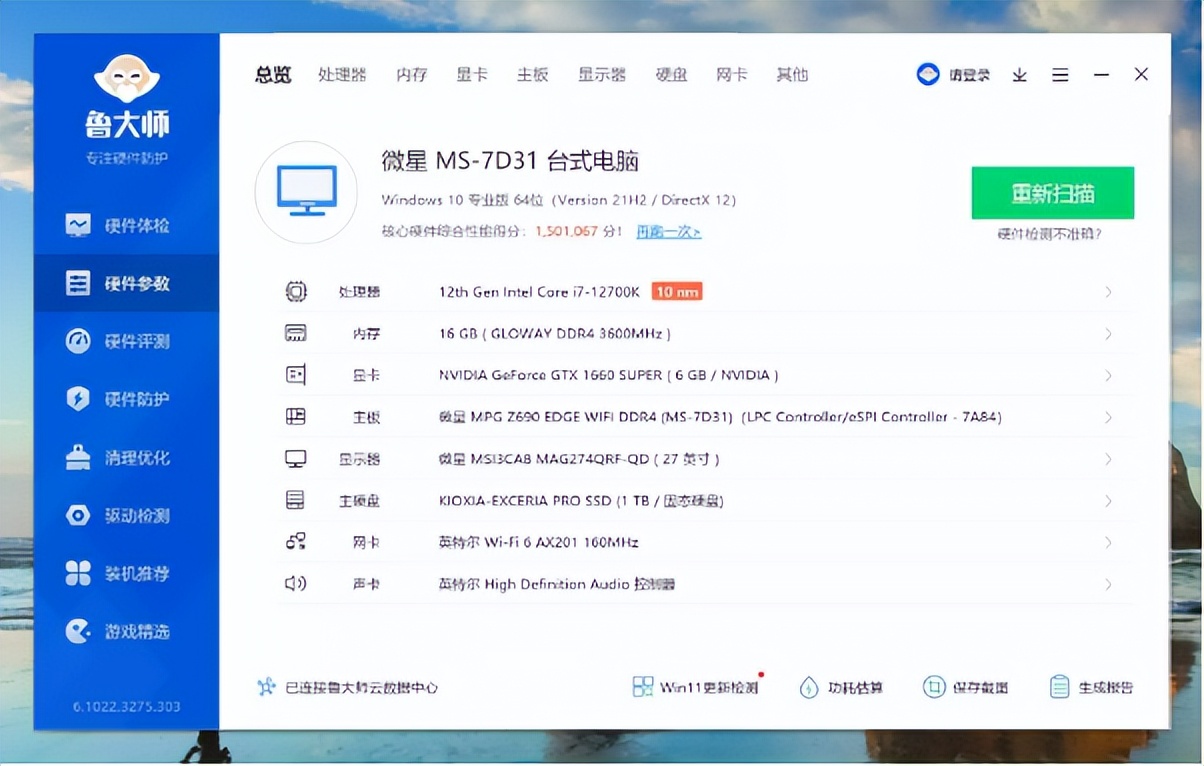Expand the NVIDIA GeForce GTX 1660 SUPER row
The width and height of the screenshot is (1204, 766).
[x=700, y=375]
